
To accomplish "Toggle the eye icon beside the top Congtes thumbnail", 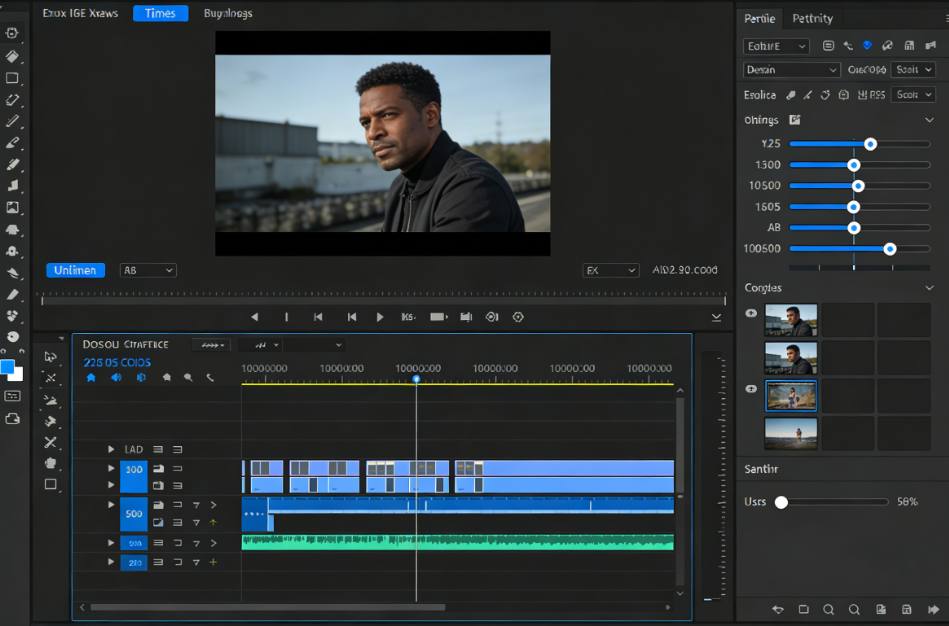I will point(751,313).
